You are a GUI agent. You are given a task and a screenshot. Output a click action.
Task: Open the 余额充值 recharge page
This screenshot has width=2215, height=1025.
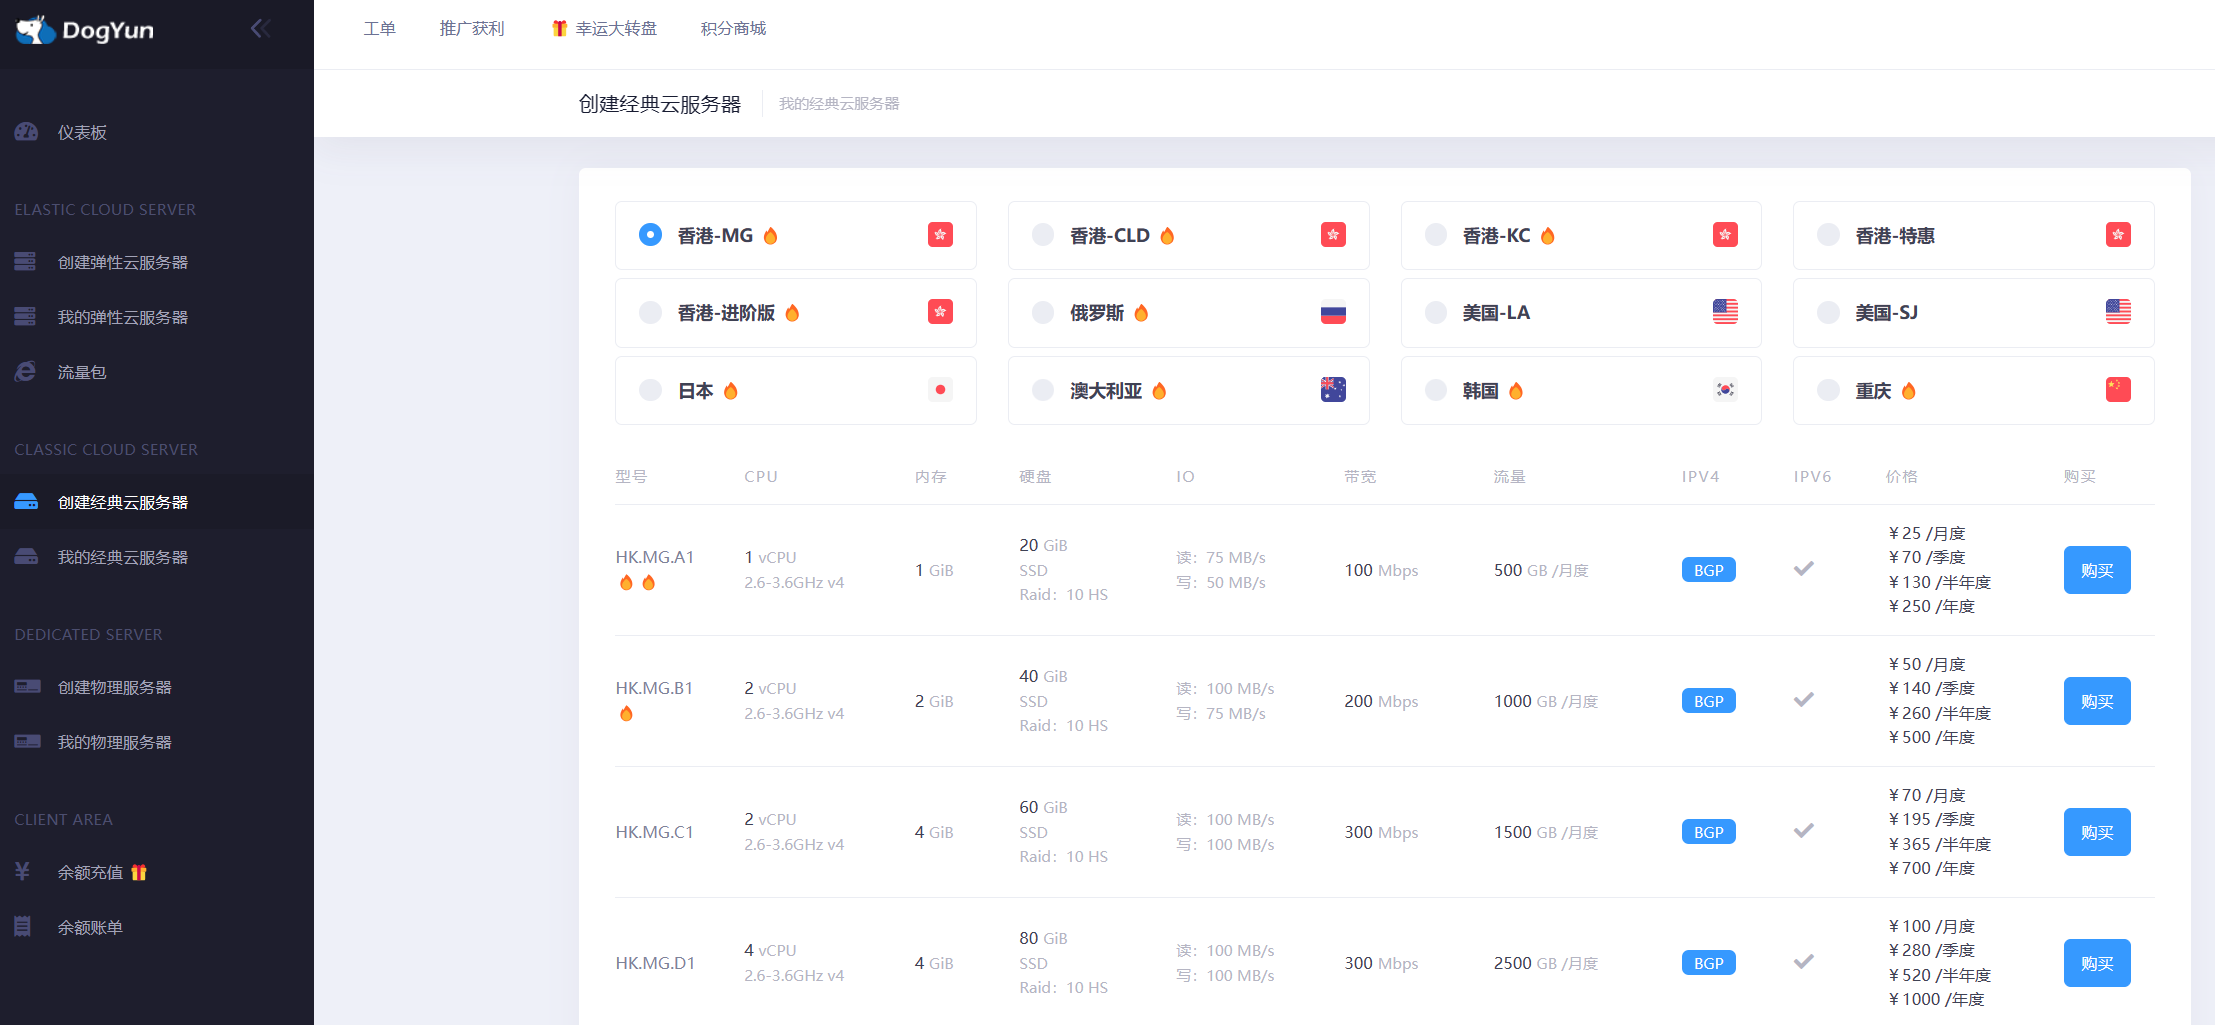click(95, 871)
